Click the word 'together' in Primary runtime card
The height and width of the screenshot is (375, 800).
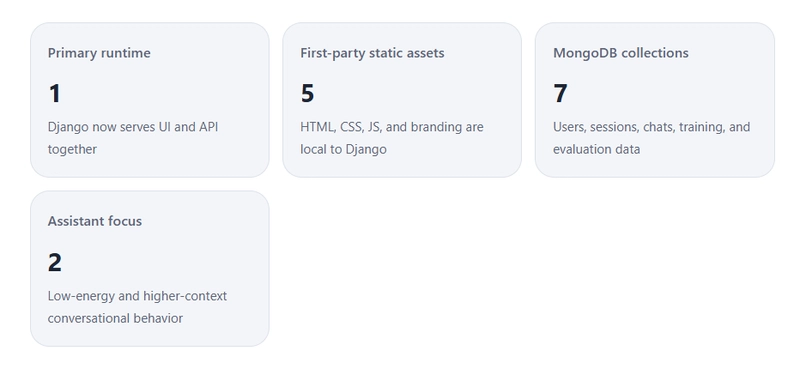coord(72,149)
